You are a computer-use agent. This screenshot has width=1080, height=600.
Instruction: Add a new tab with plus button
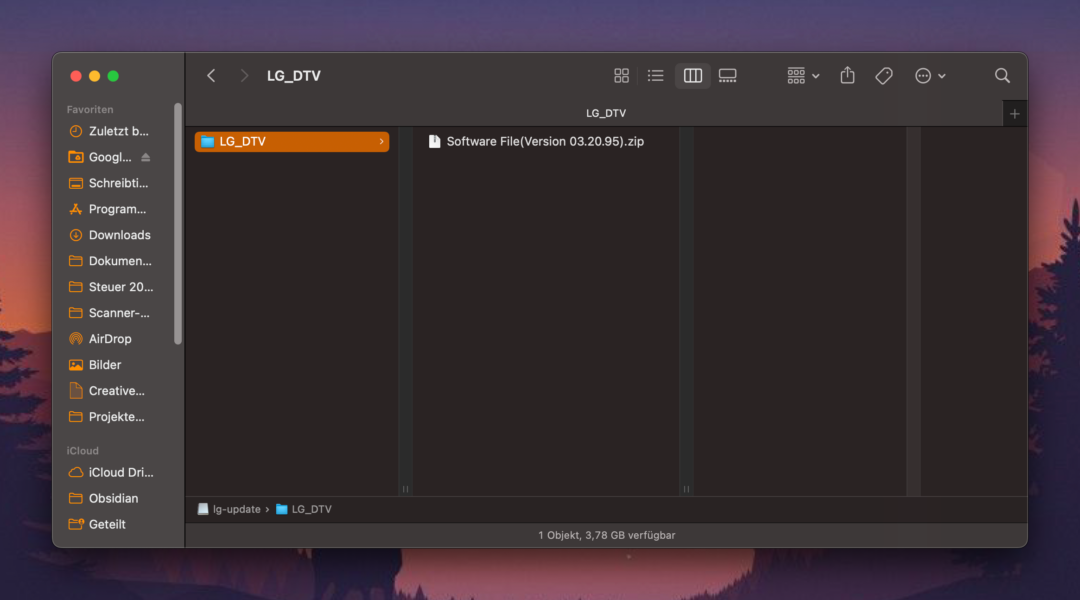pos(1014,114)
